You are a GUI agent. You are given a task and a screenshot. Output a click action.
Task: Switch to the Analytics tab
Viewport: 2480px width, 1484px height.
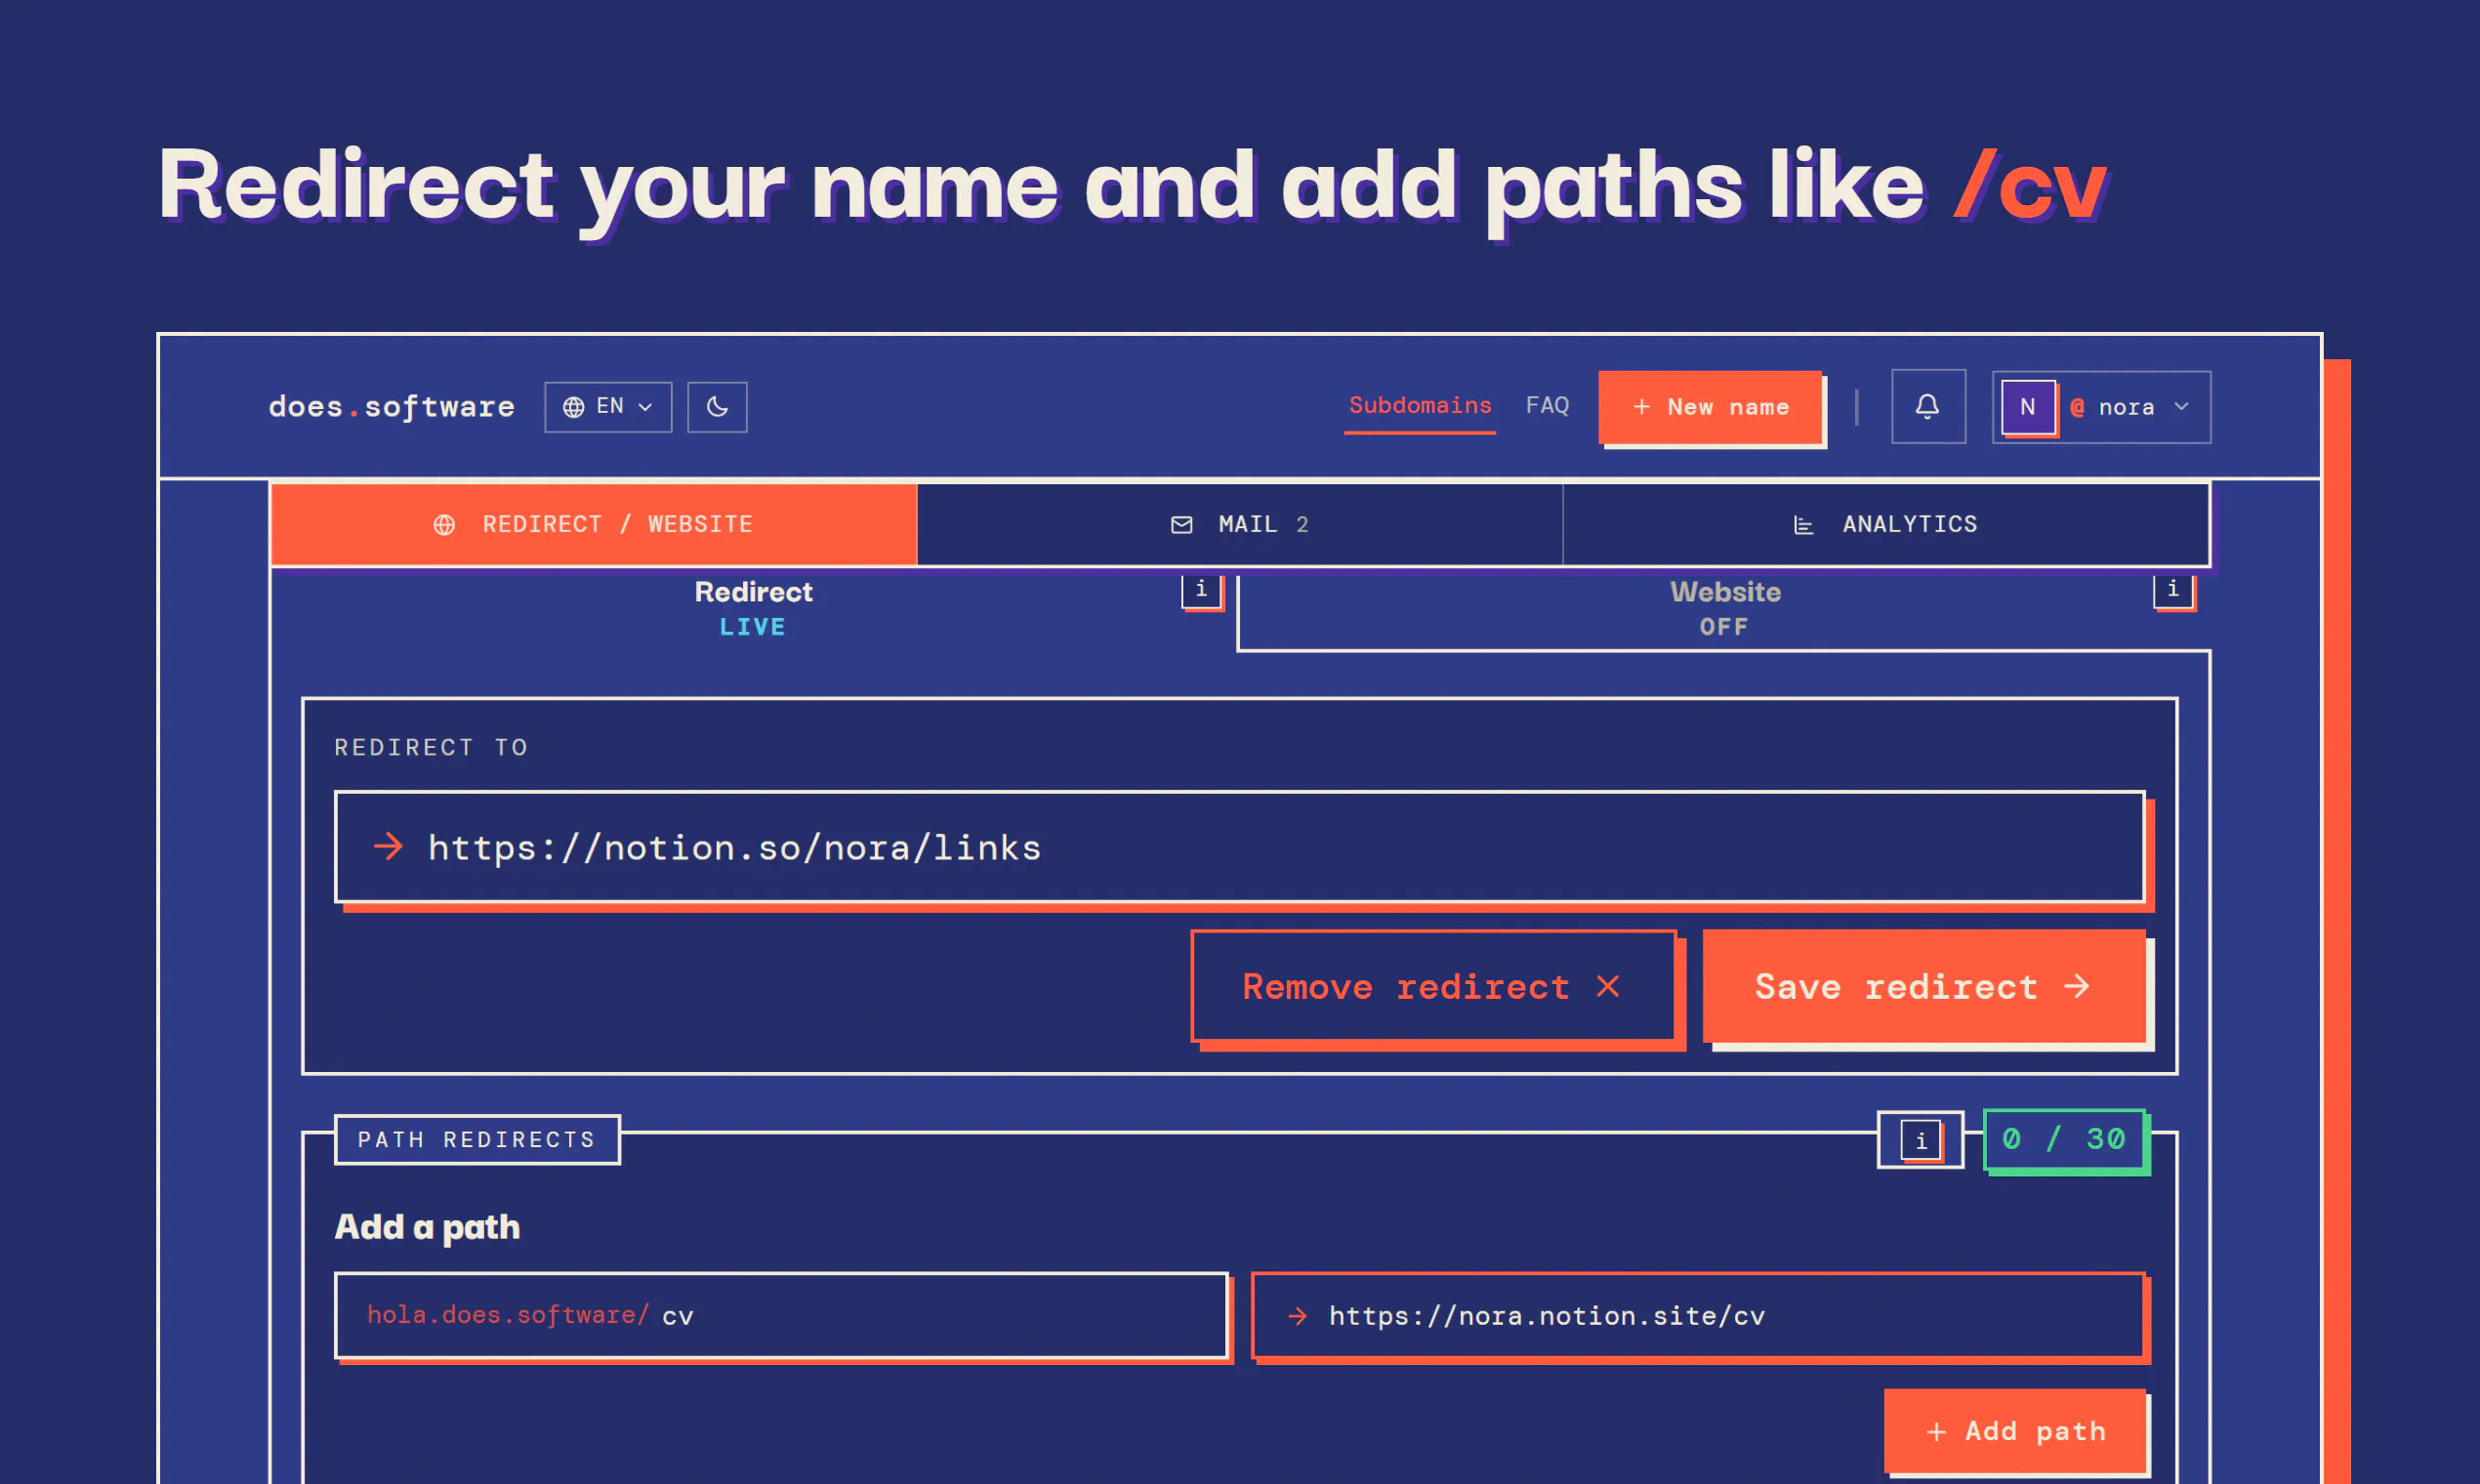click(1886, 524)
